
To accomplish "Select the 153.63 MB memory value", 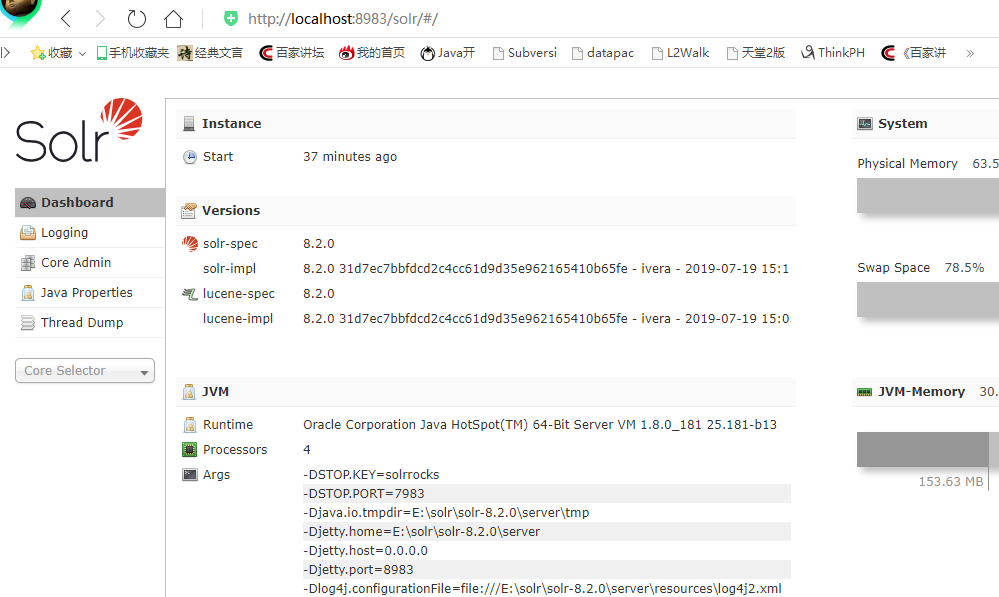I will click(x=951, y=482).
